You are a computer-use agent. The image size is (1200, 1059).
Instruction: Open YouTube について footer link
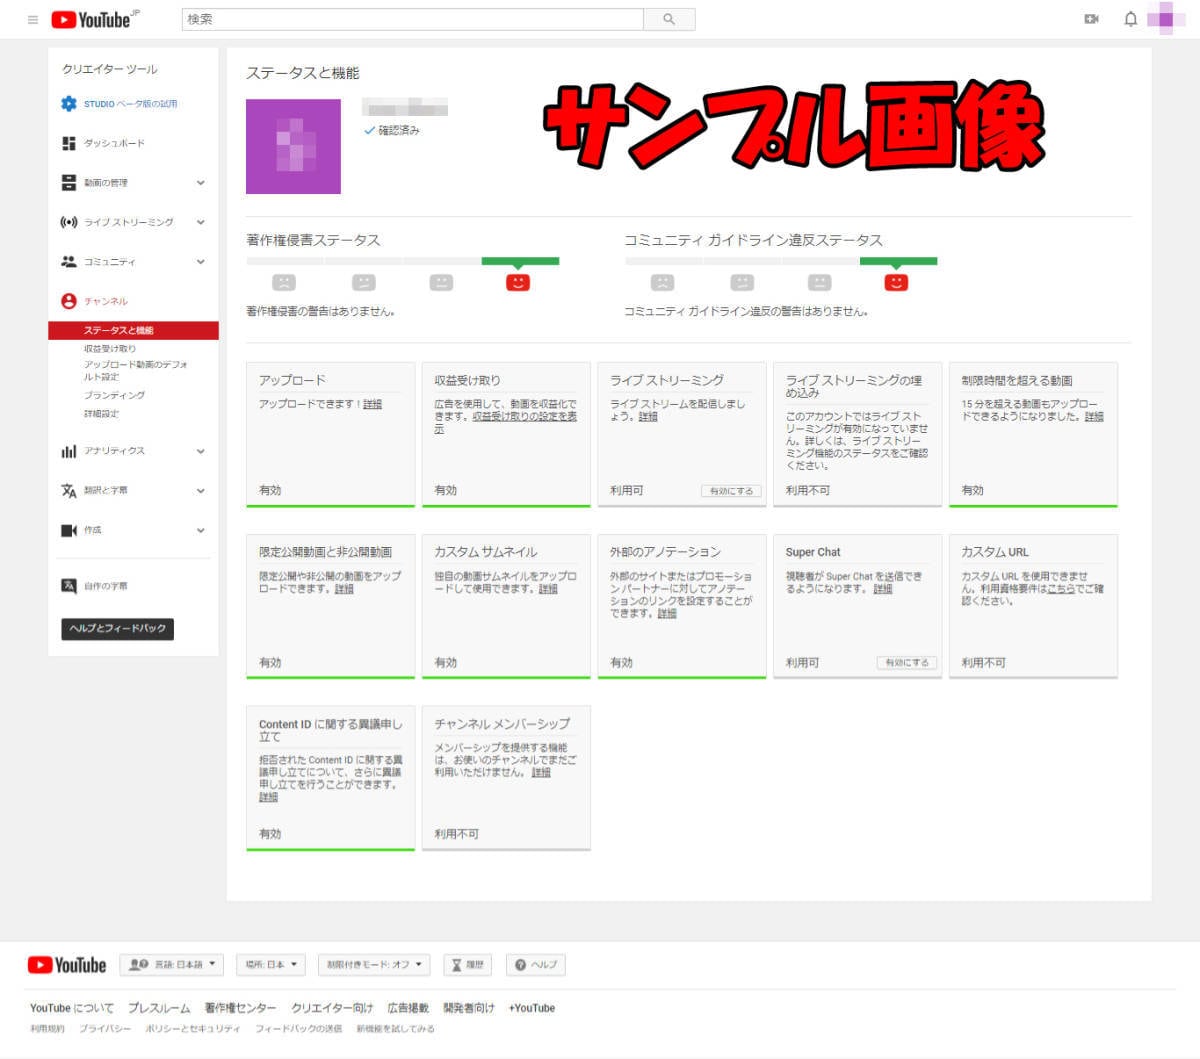(72, 1008)
